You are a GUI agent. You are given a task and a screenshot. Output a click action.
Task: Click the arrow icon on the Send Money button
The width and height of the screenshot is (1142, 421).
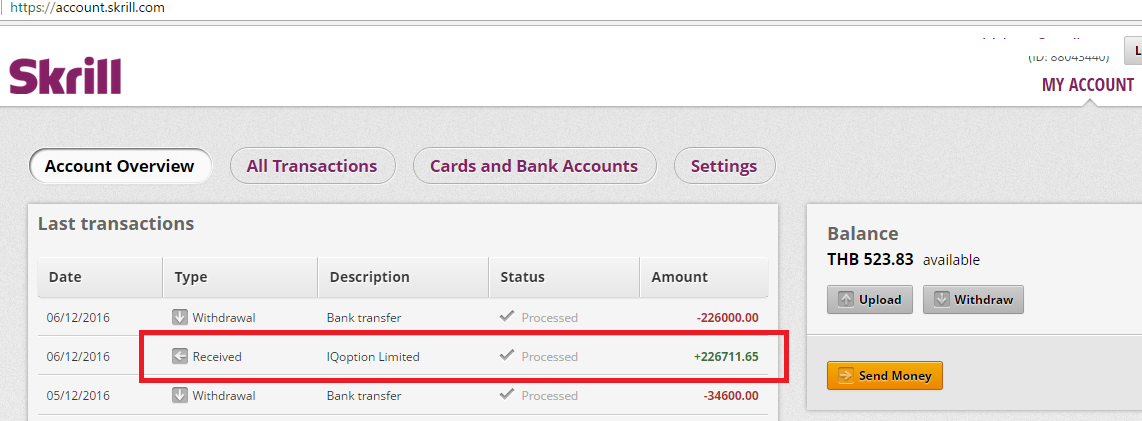[845, 376]
